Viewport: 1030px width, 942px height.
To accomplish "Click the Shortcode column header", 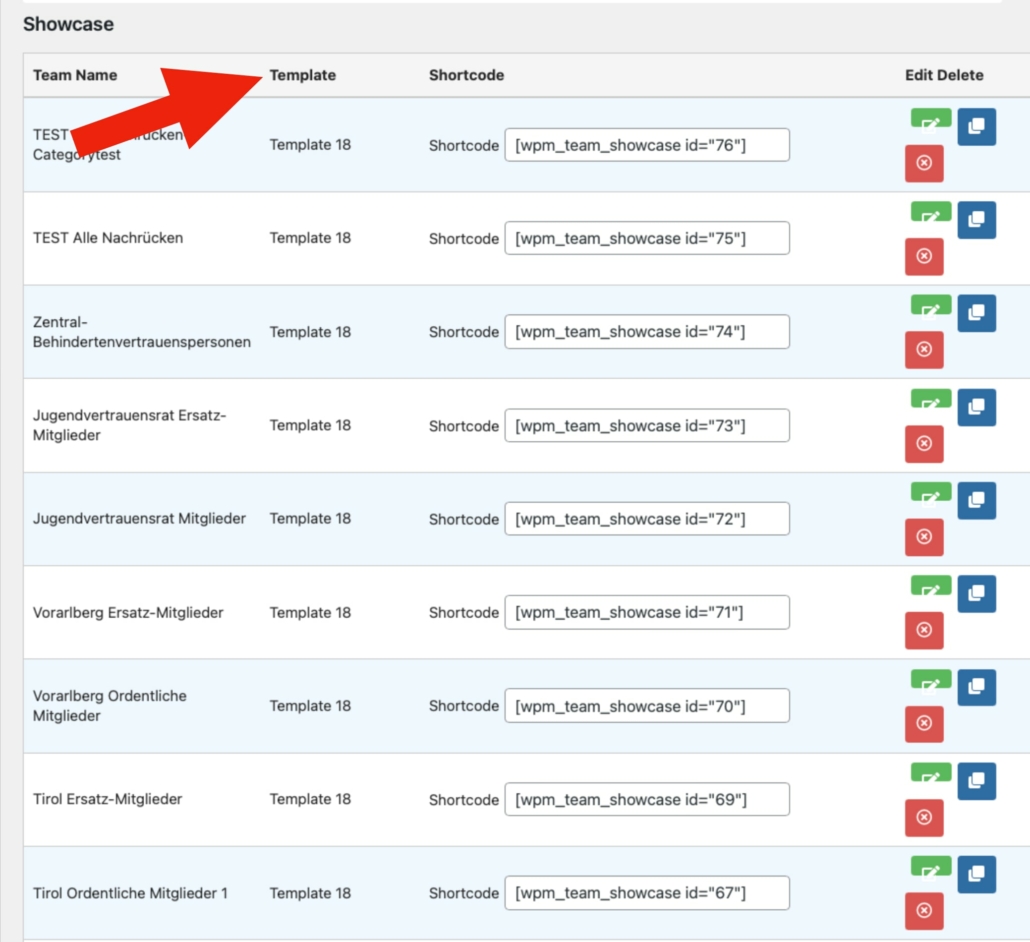I will (466, 75).
